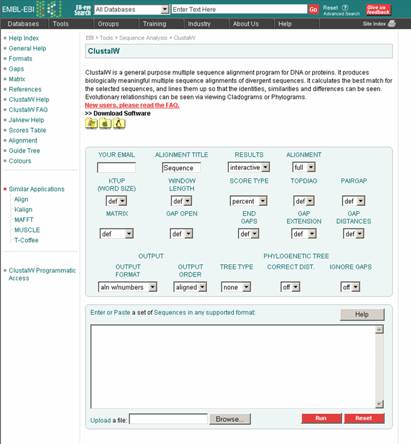Viewport: 411px width, 444px height.
Task: Open the Site Index printer icon
Action: click(x=392, y=24)
